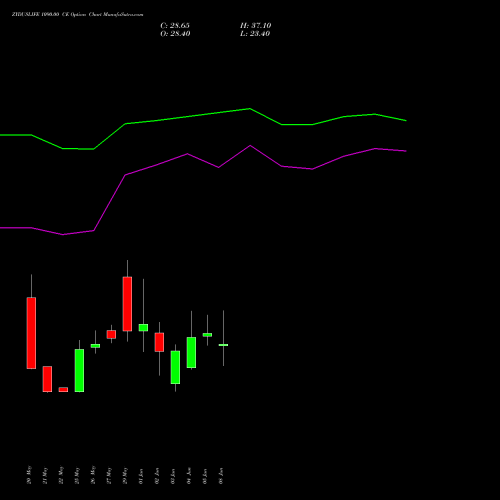This screenshot has width=500, height=500.
Task: Select the 29 May tall red candlestick
Action: point(127,304)
